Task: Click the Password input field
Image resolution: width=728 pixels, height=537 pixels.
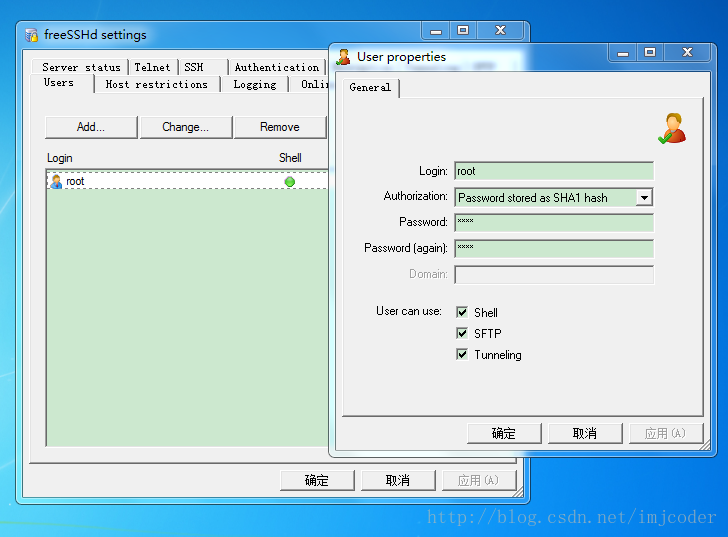Action: (554, 223)
